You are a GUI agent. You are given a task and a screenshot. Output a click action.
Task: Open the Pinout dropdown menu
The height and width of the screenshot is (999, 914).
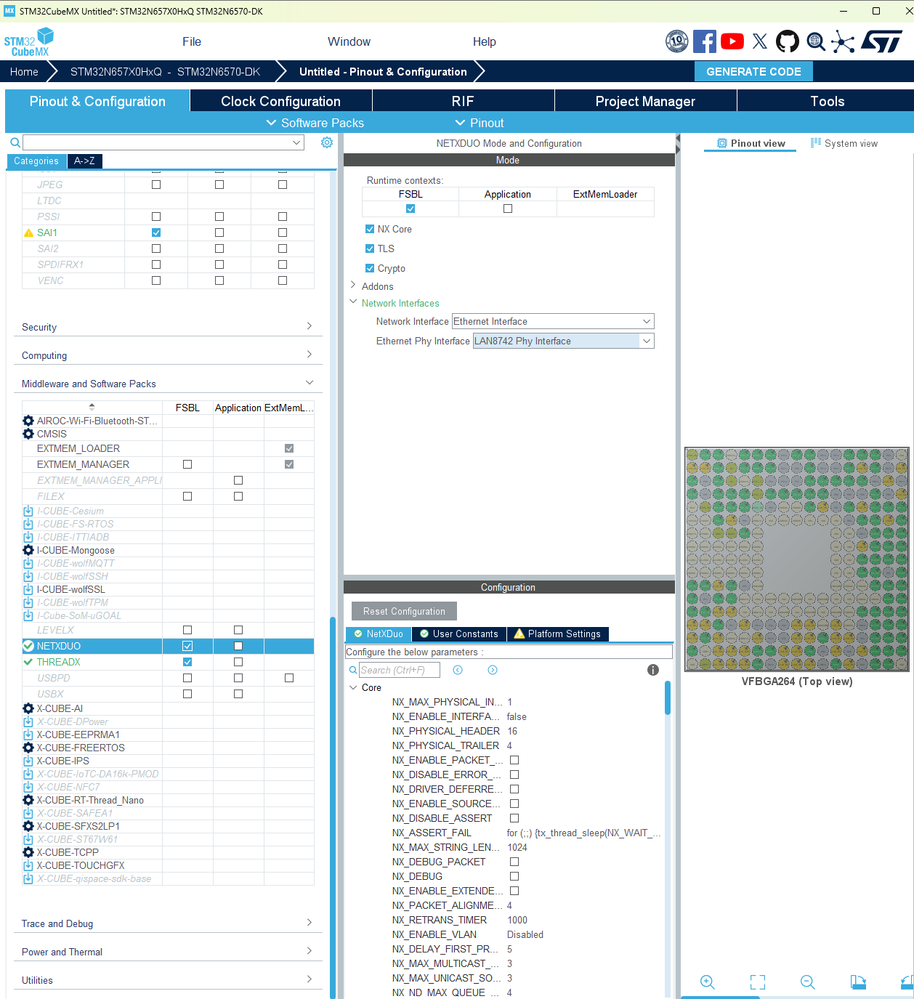pyautogui.click(x=480, y=123)
